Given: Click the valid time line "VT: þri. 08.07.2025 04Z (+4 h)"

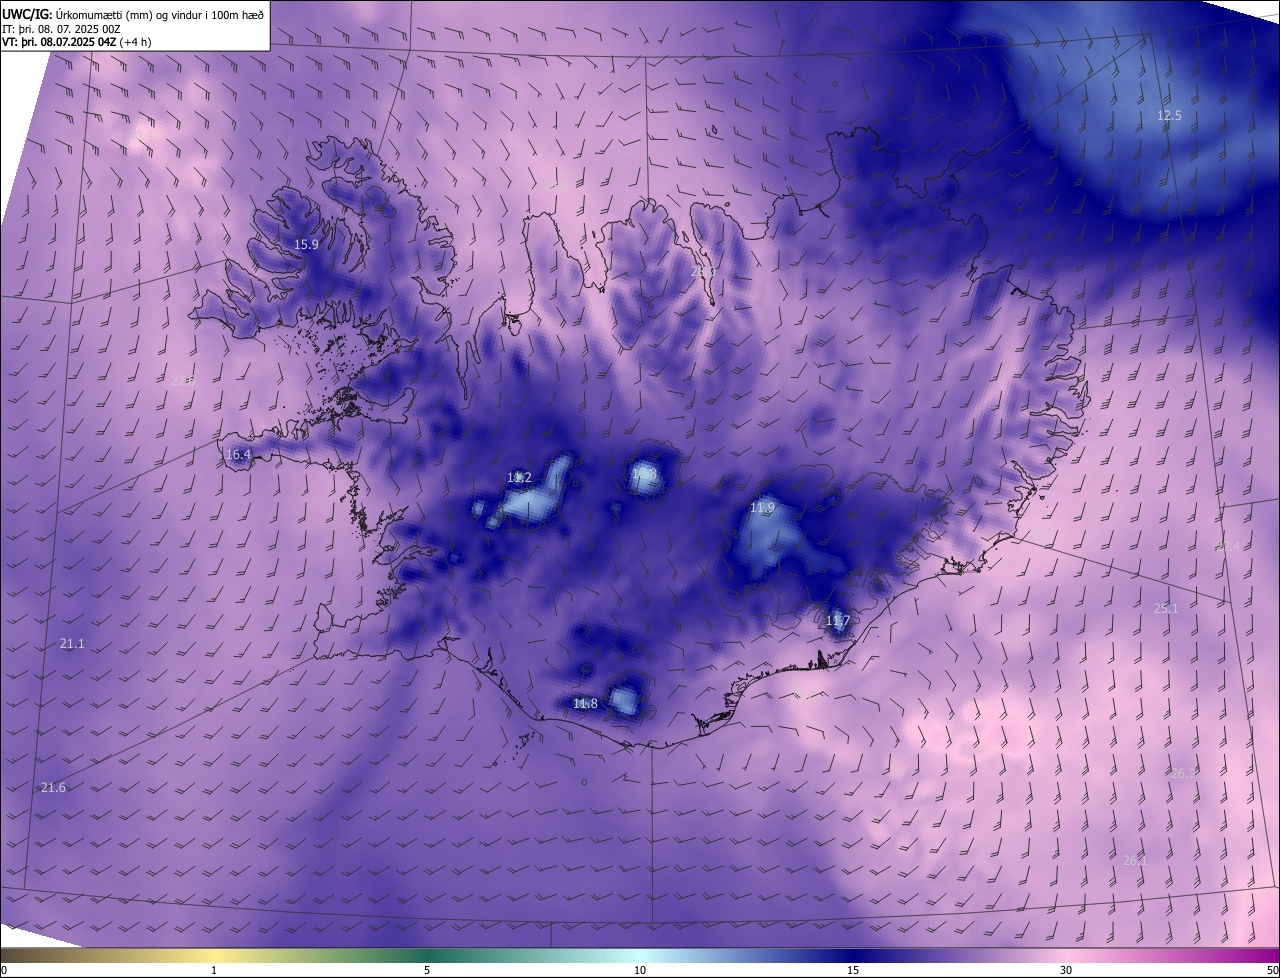Looking at the screenshot, I should [x=77, y=42].
